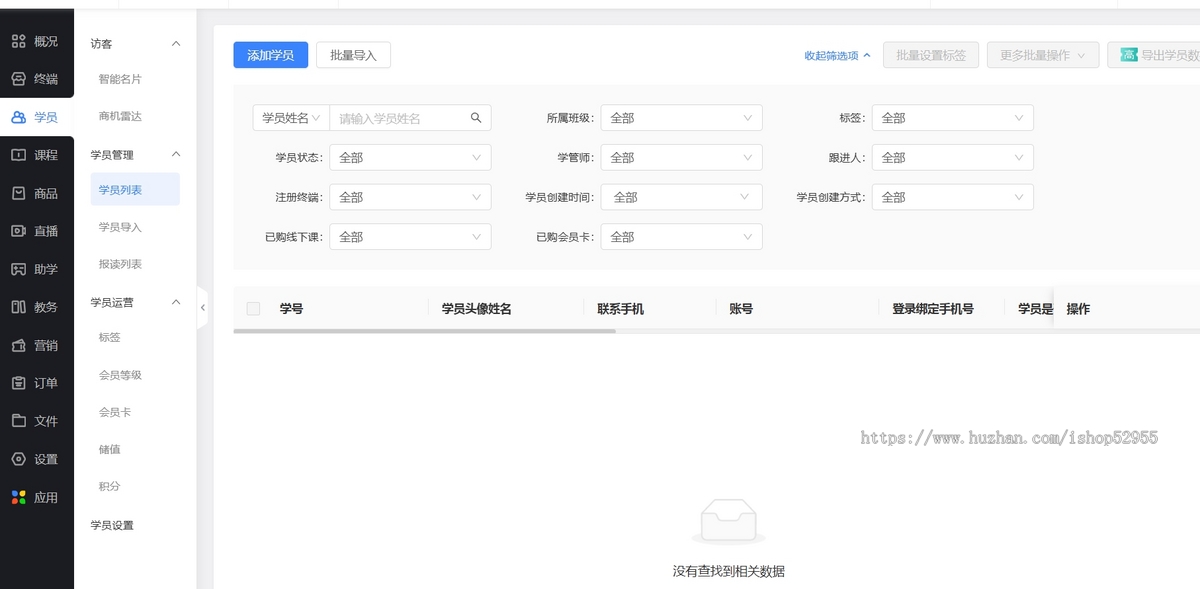Open the 设置 settings gear icon
The width and height of the screenshot is (1200, 589).
click(18, 459)
